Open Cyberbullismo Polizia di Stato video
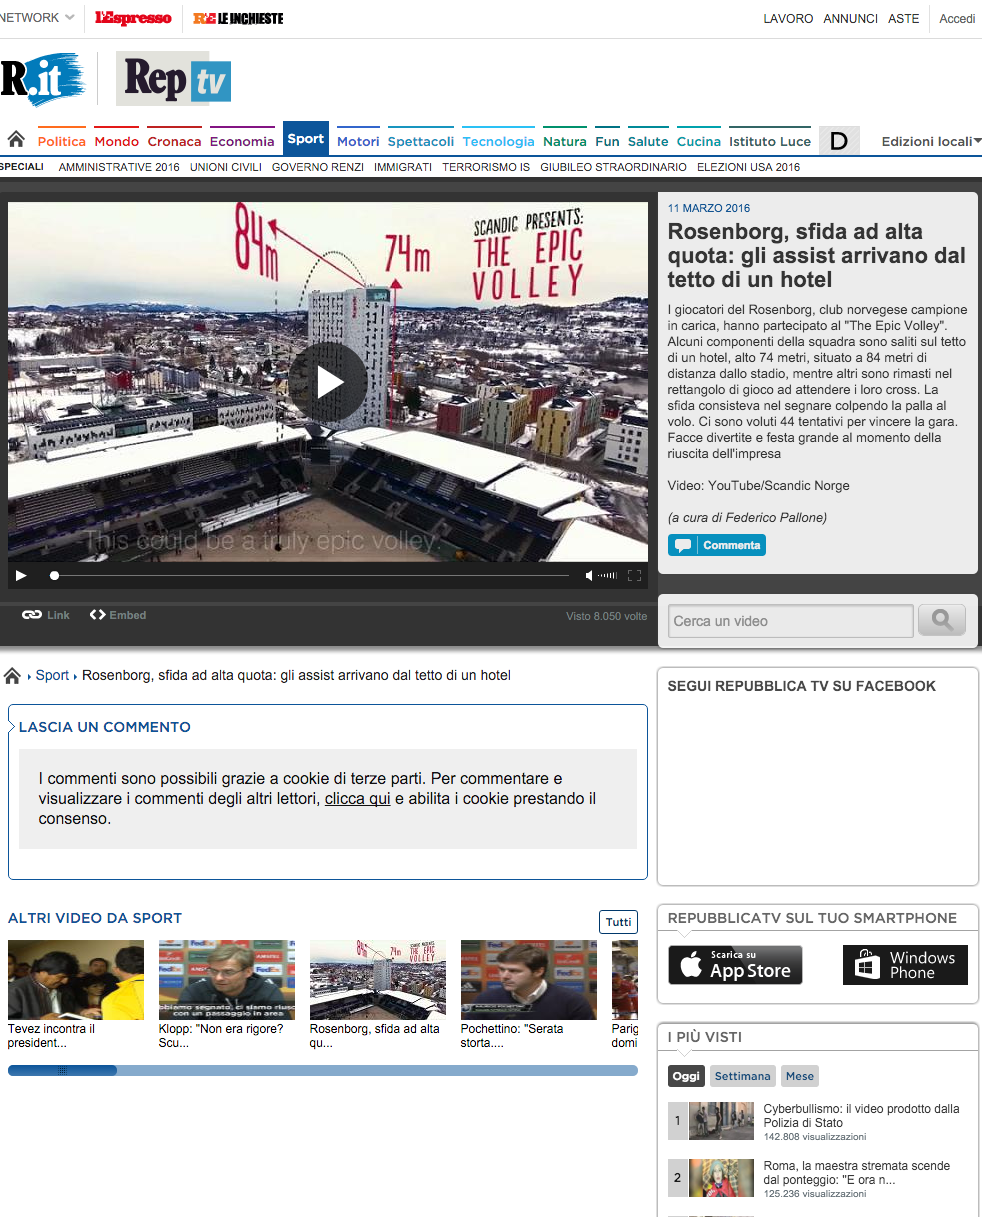Screen dimensions: 982x1217 [x=861, y=1116]
